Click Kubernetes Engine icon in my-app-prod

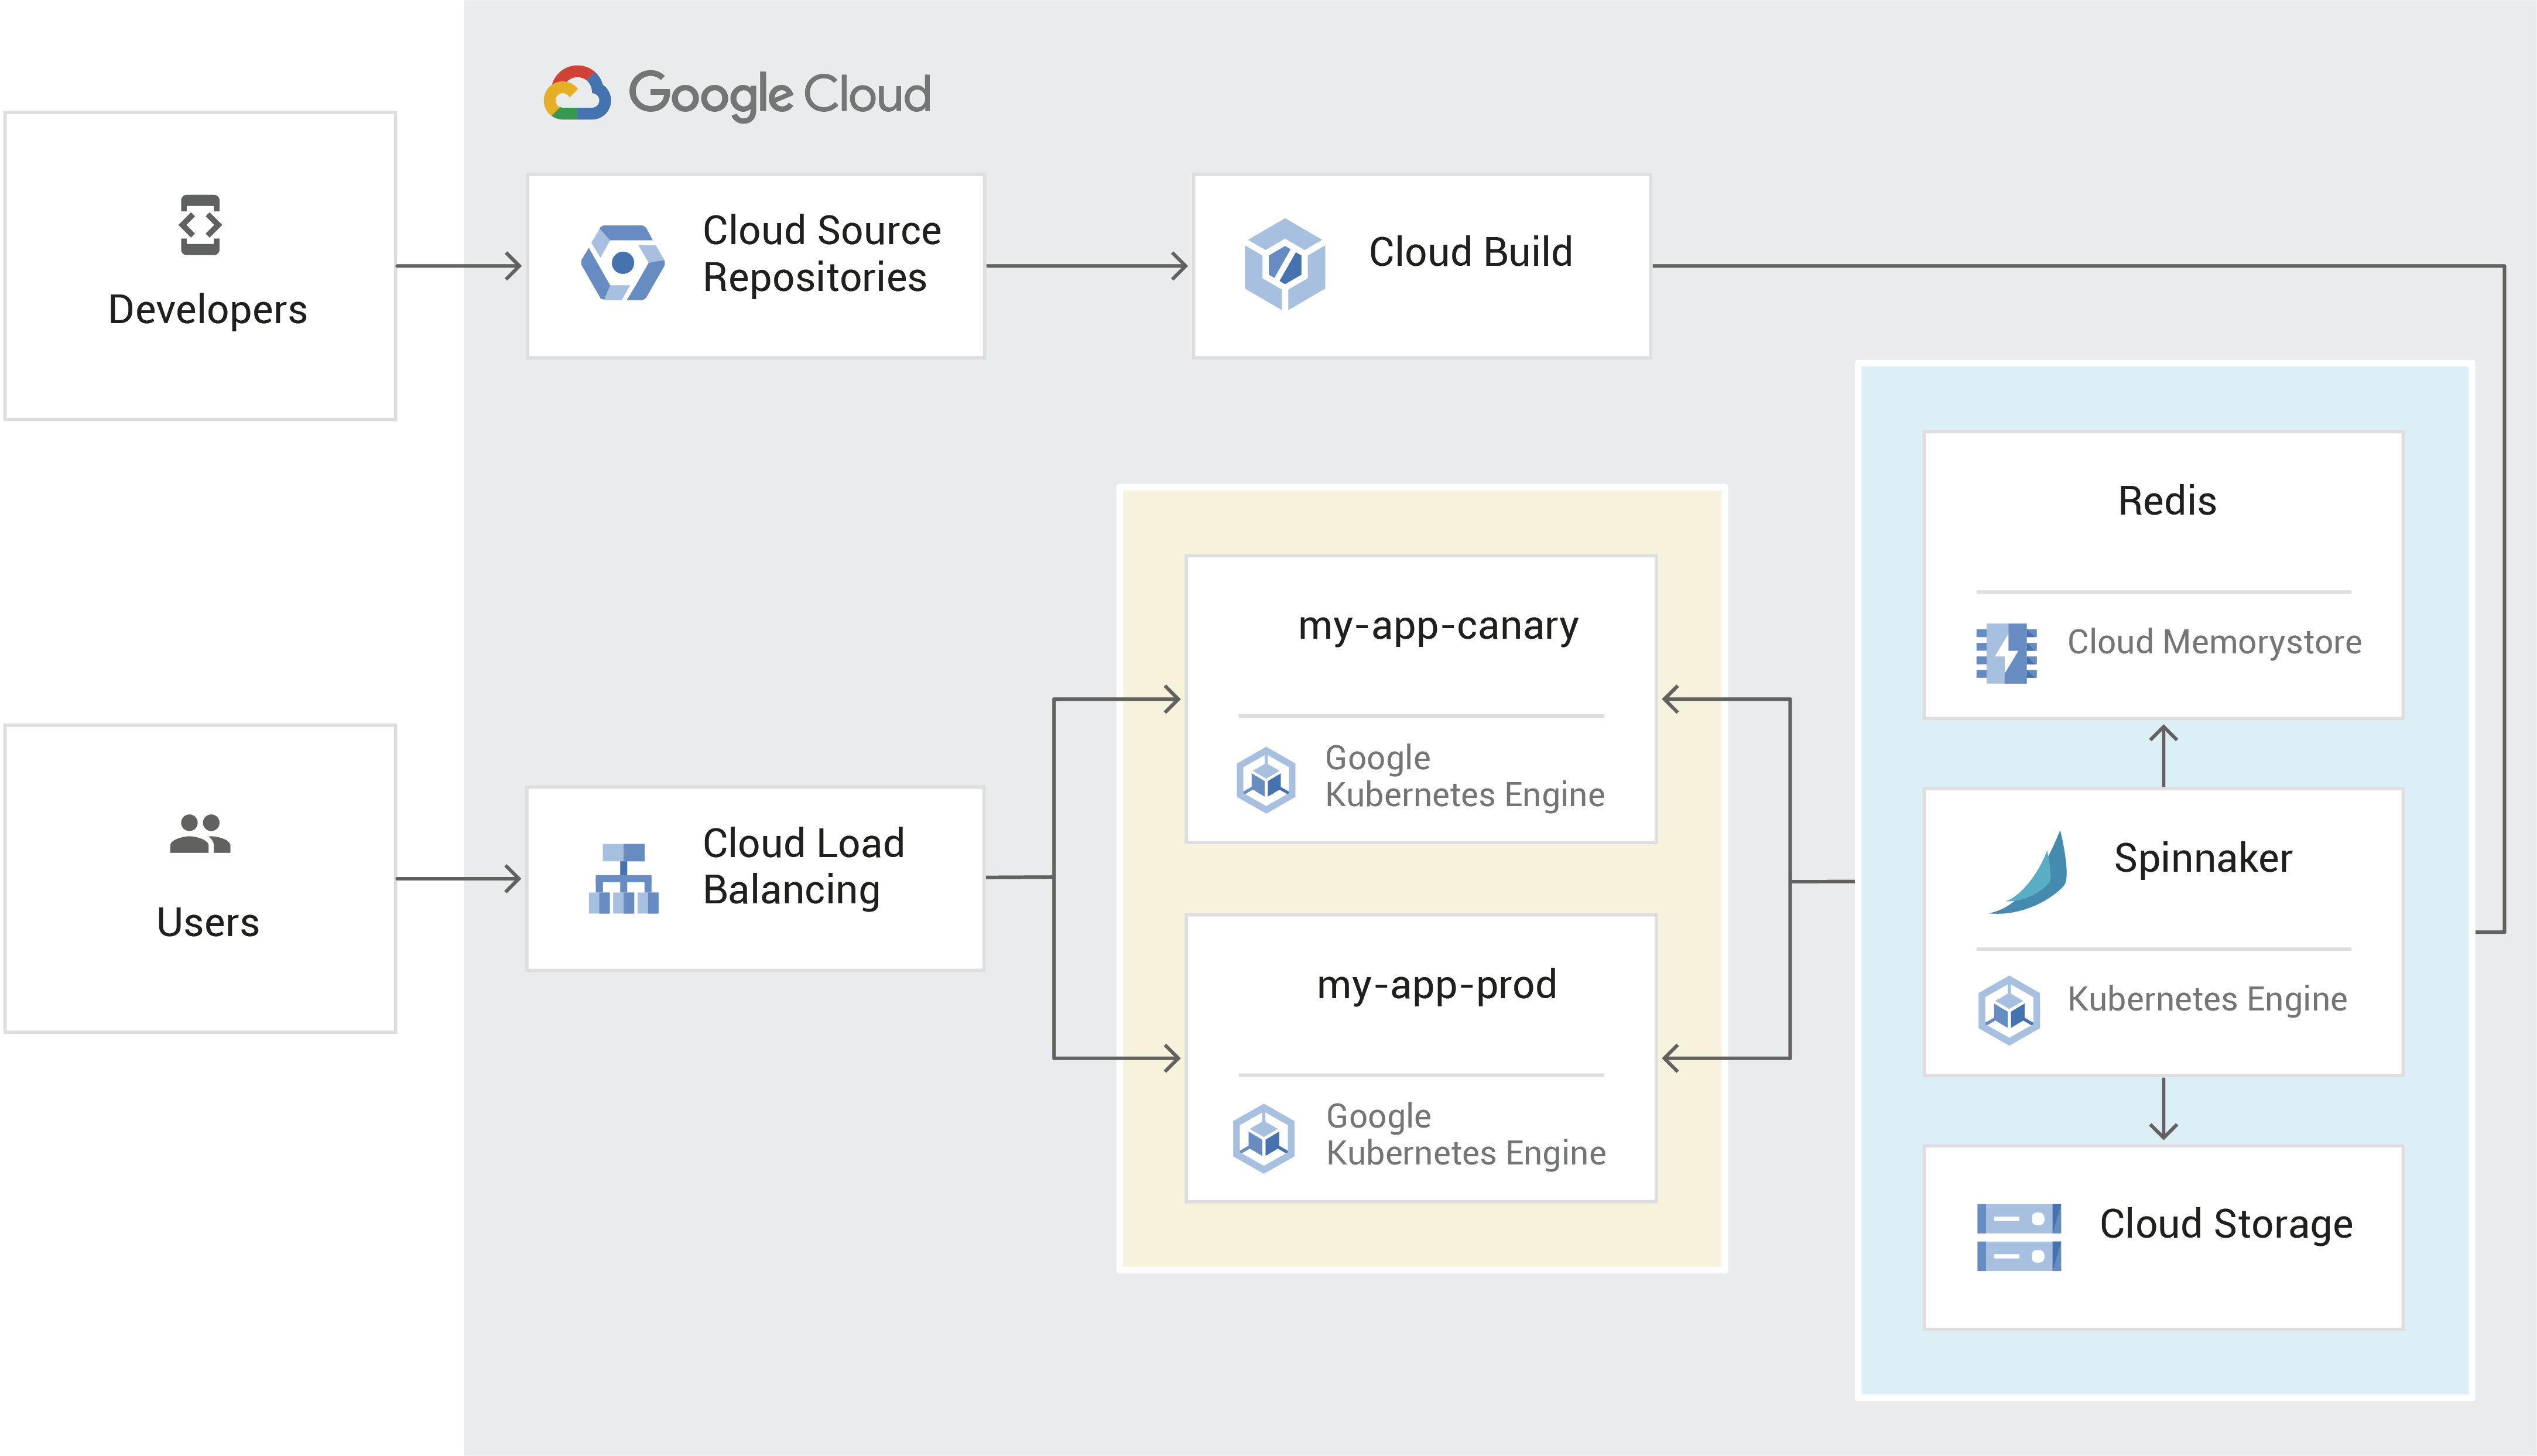coord(1264,1138)
